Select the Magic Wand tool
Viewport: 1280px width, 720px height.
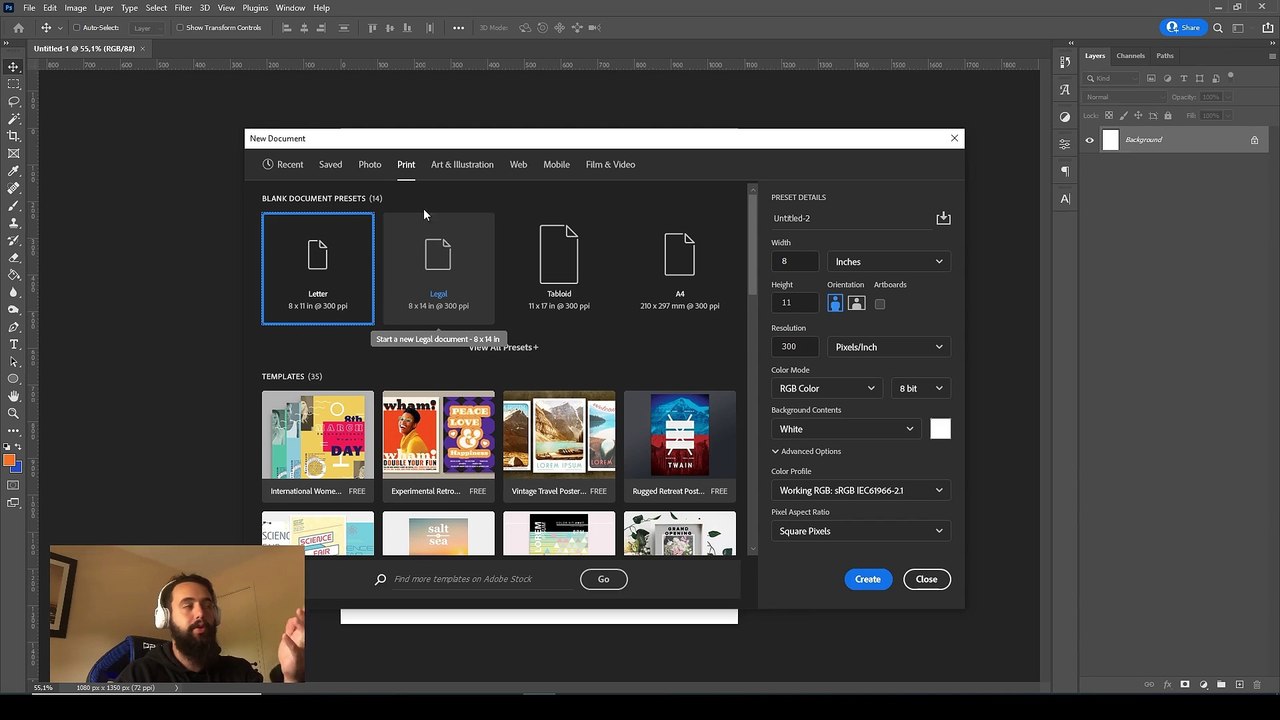point(13,118)
